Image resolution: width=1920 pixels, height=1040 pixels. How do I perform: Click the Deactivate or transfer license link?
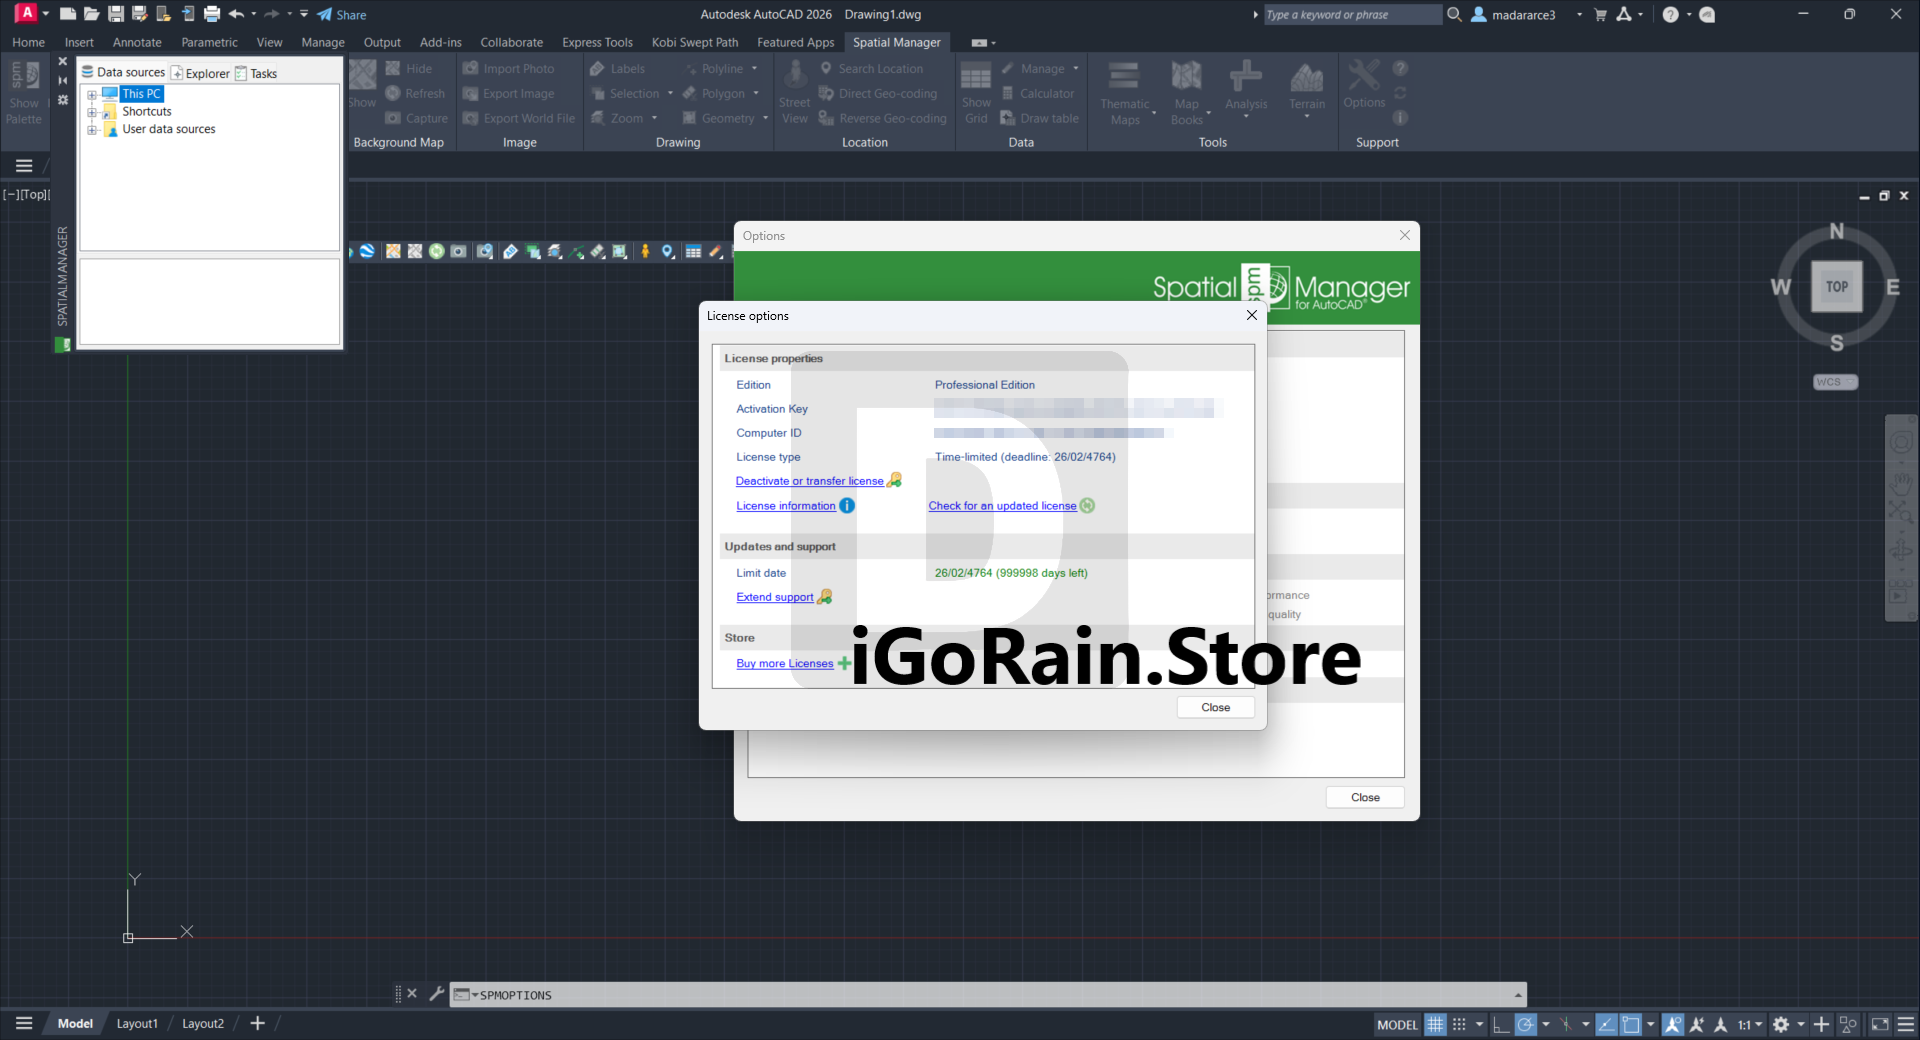[809, 481]
